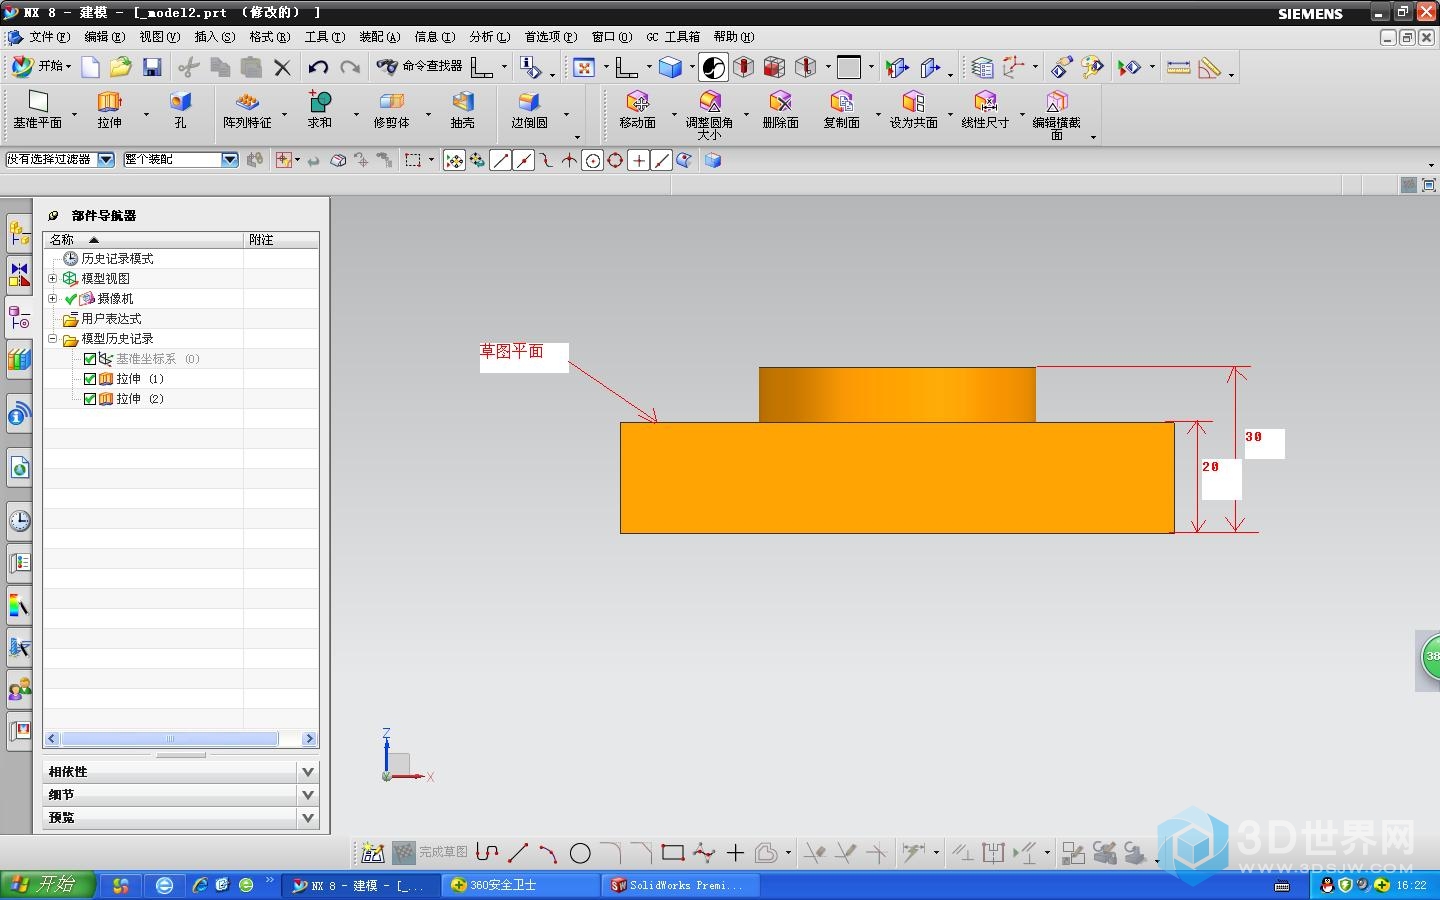Select the 拉伸 extrude tool

coord(109,110)
